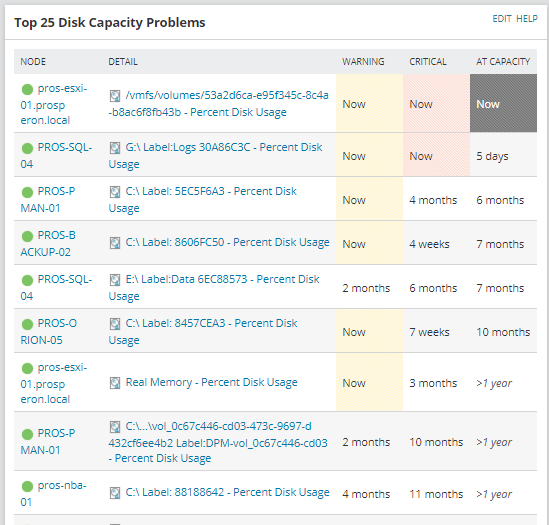Click the red Critical Now cell for PROS-SQL-04

click(x=436, y=155)
